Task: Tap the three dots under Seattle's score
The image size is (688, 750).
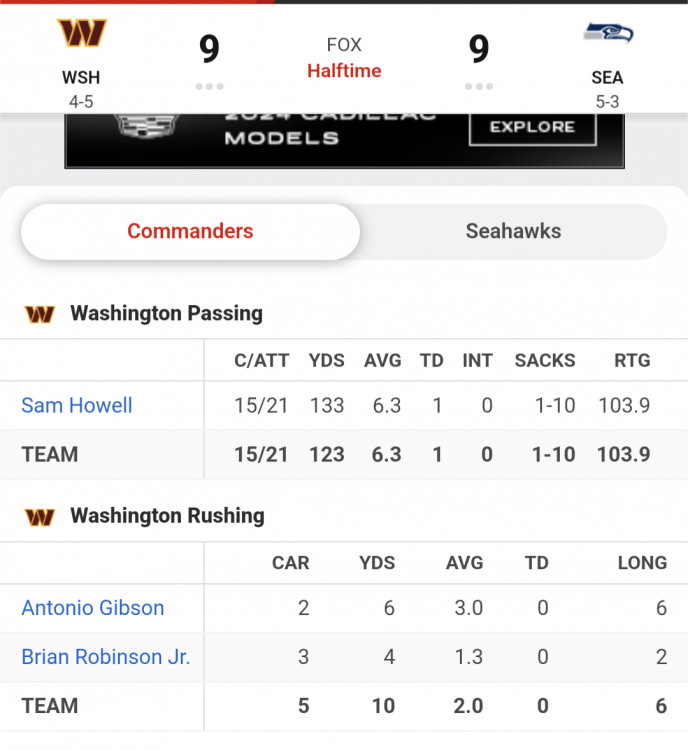Action: click(x=479, y=87)
